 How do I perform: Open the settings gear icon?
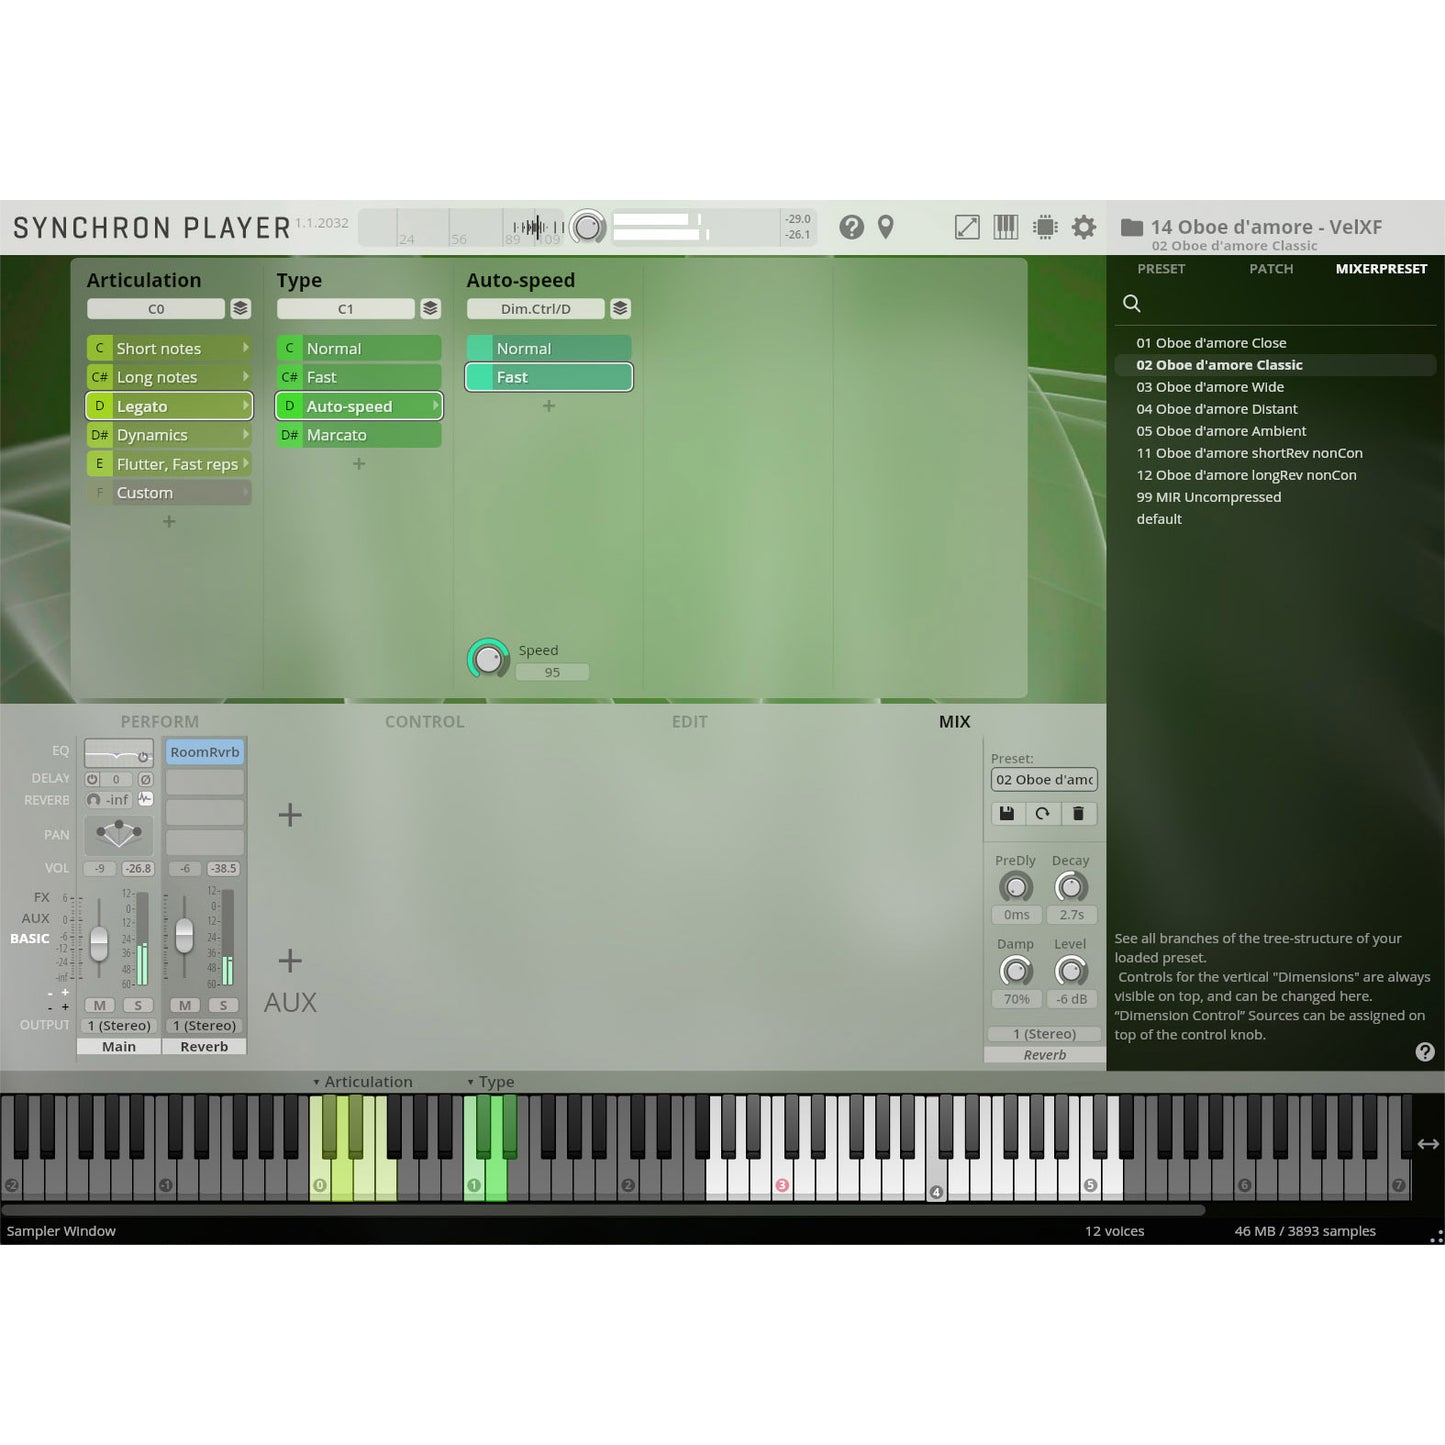(1083, 227)
